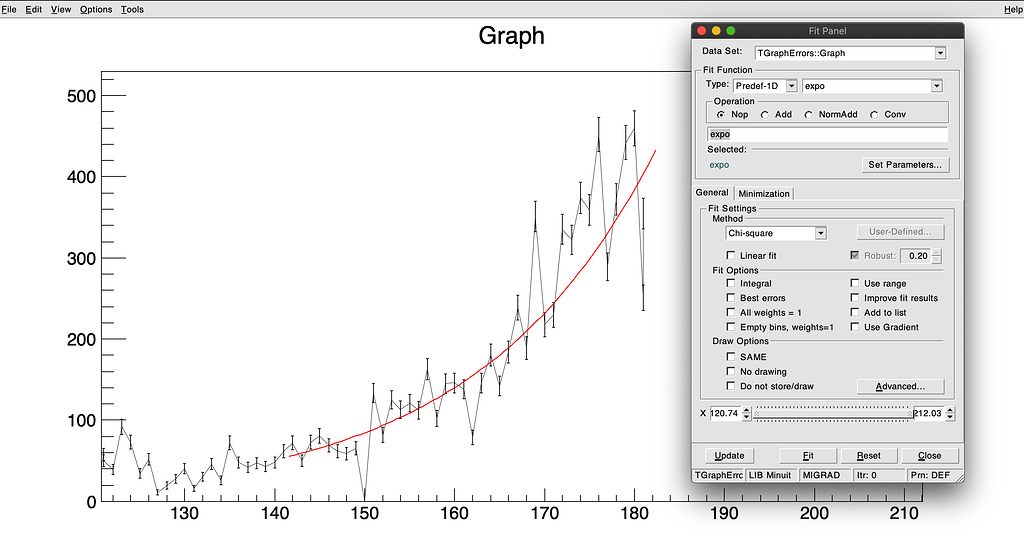This screenshot has width=1024, height=554.
Task: Click the Reset button
Action: (869, 456)
